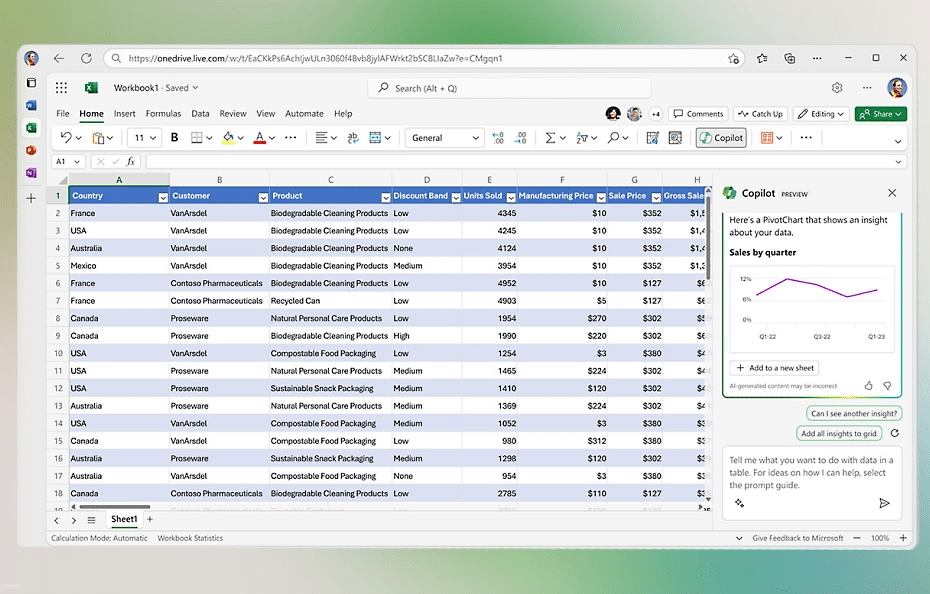The width and height of the screenshot is (930, 594).
Task: Toggle the font color red
Action: coord(260,138)
